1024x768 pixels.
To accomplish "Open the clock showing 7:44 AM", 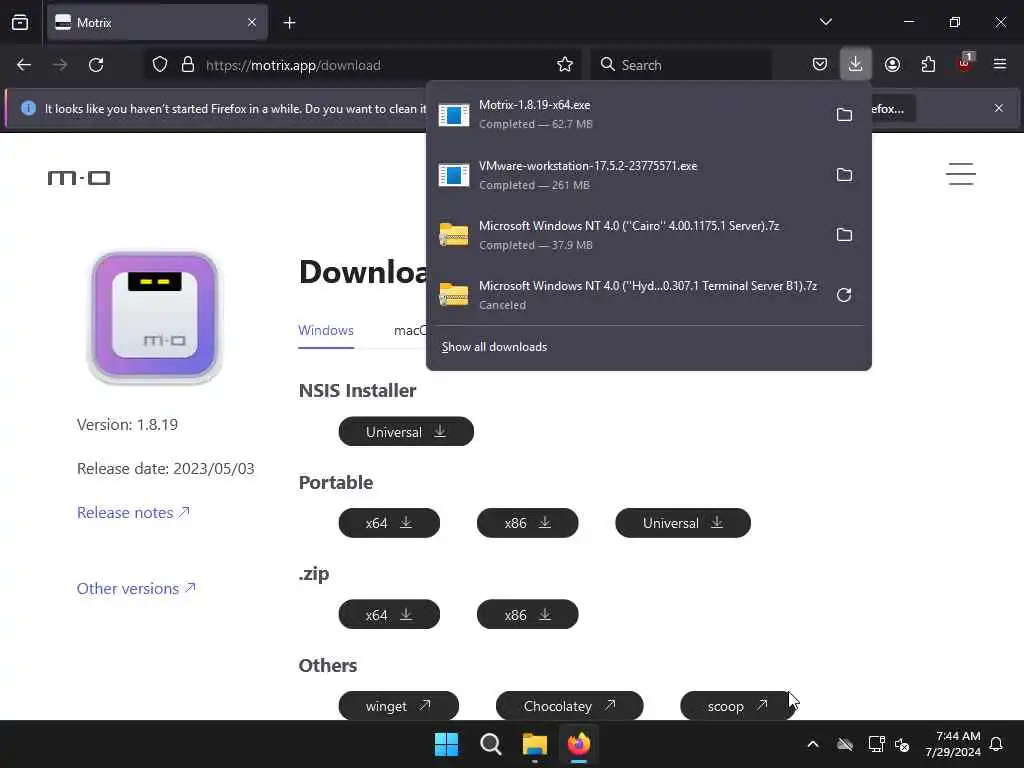I will click(x=953, y=744).
